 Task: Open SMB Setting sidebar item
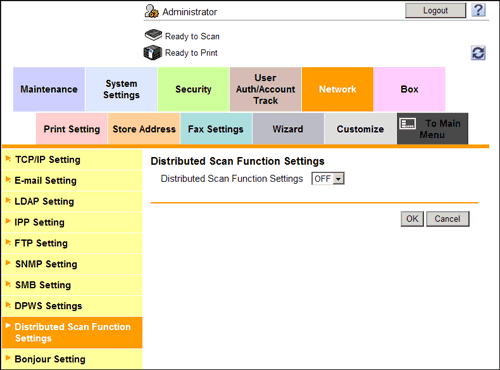point(72,285)
